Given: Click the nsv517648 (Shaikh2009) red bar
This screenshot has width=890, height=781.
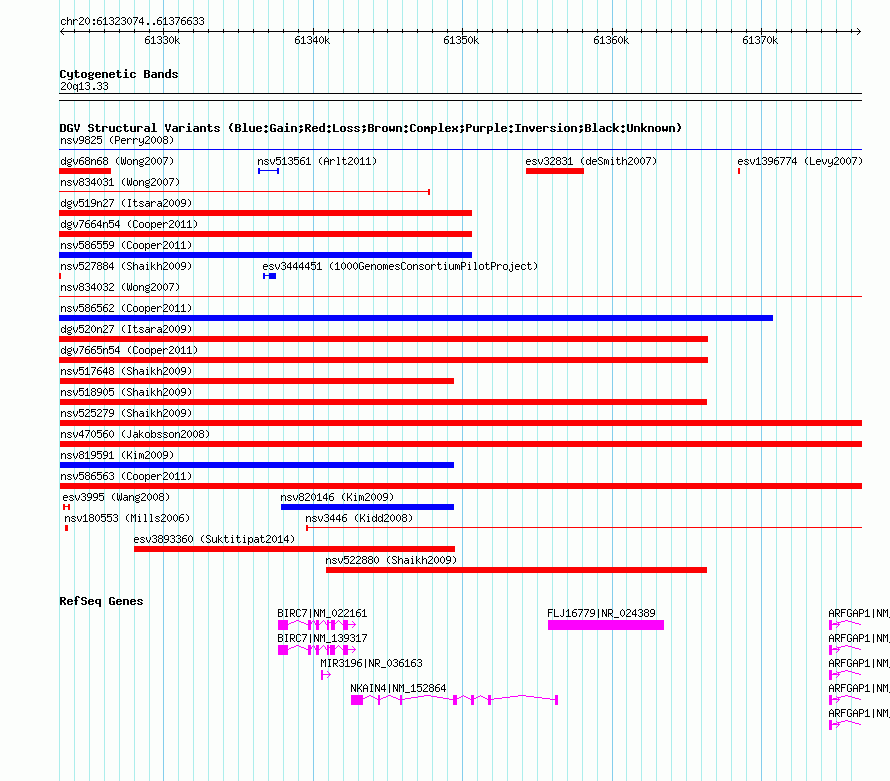Looking at the screenshot, I should pos(257,381).
